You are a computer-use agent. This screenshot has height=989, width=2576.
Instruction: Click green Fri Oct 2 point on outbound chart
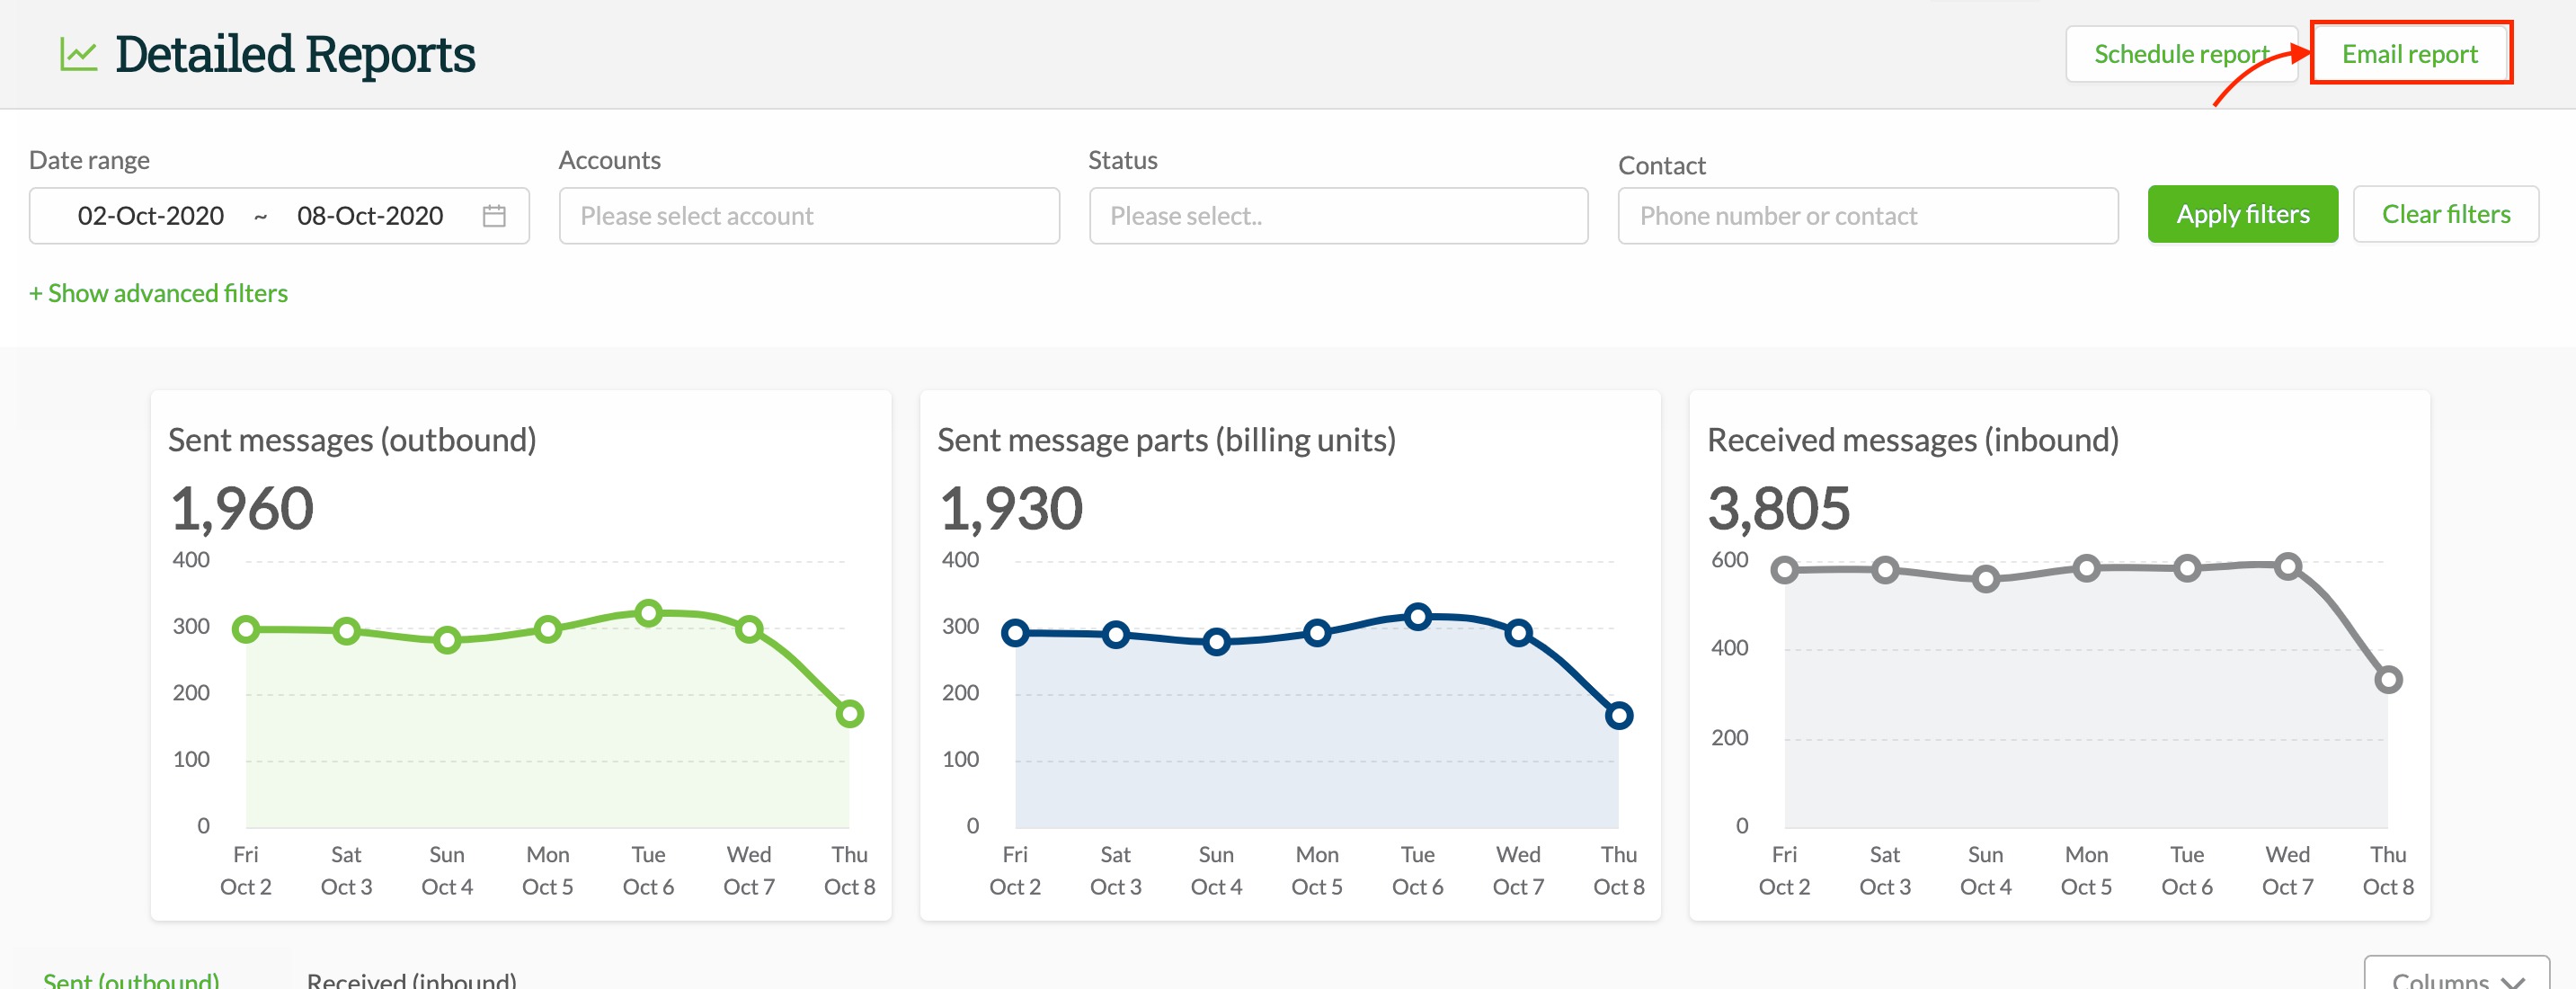246,629
